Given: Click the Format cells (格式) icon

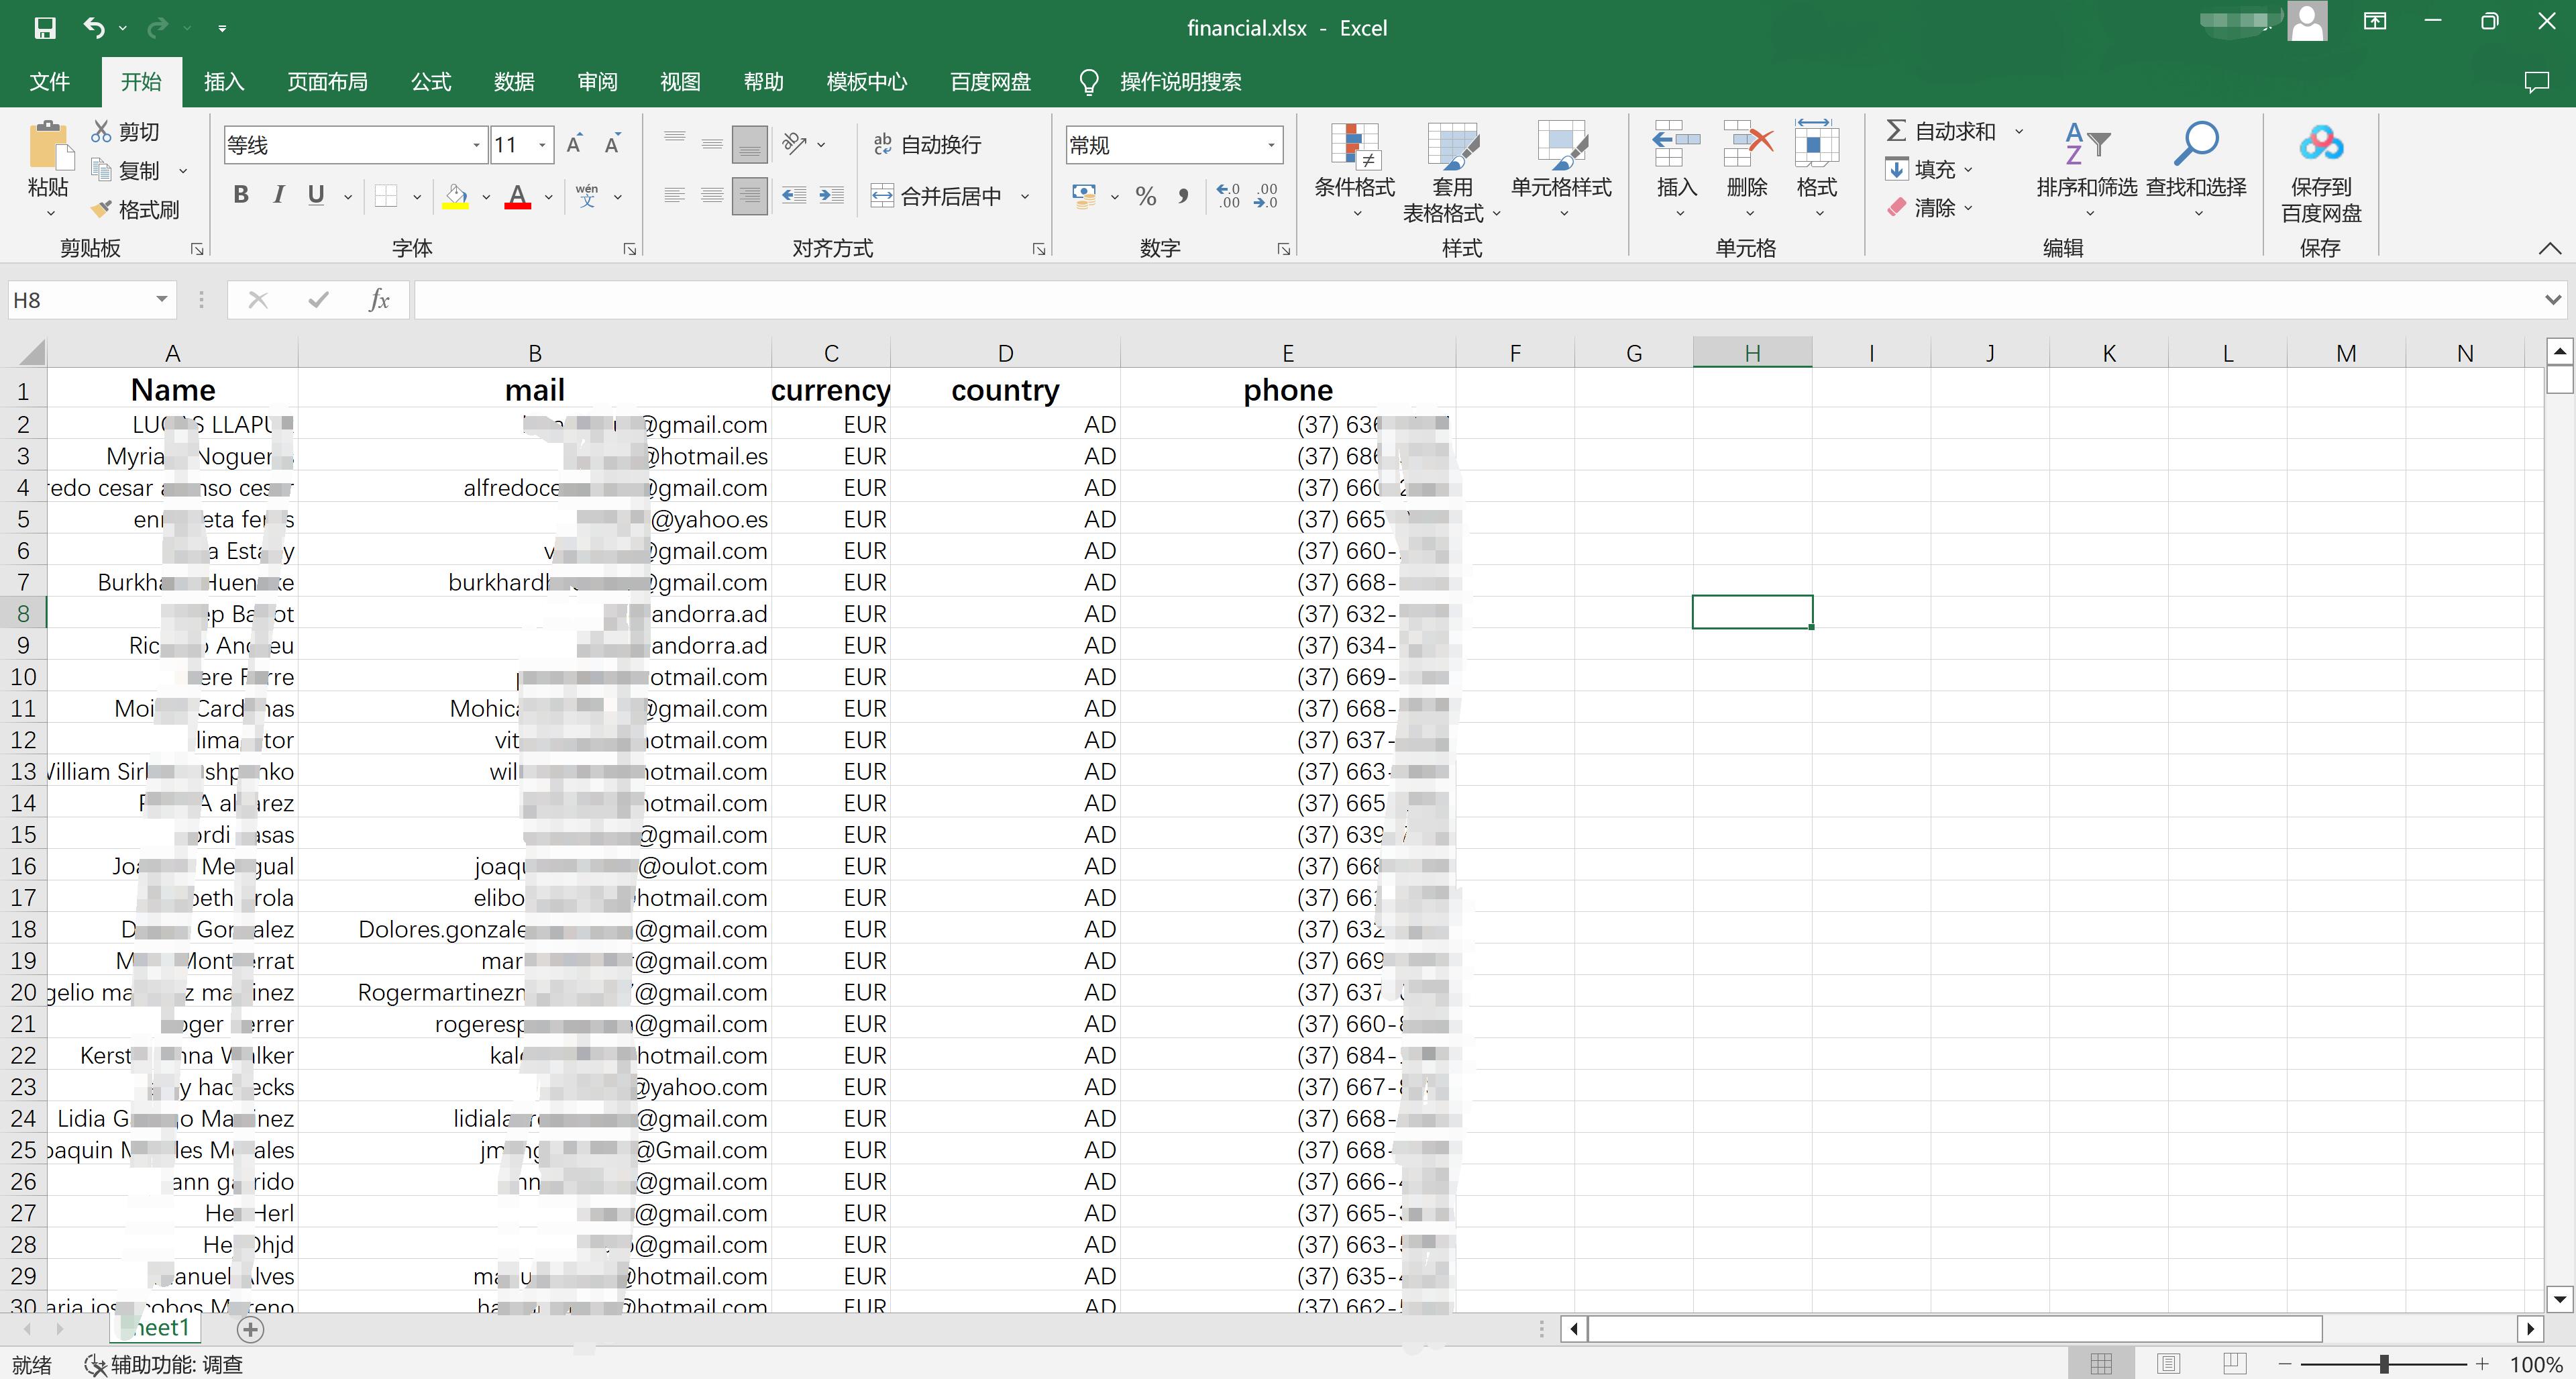Looking at the screenshot, I should [x=1816, y=145].
